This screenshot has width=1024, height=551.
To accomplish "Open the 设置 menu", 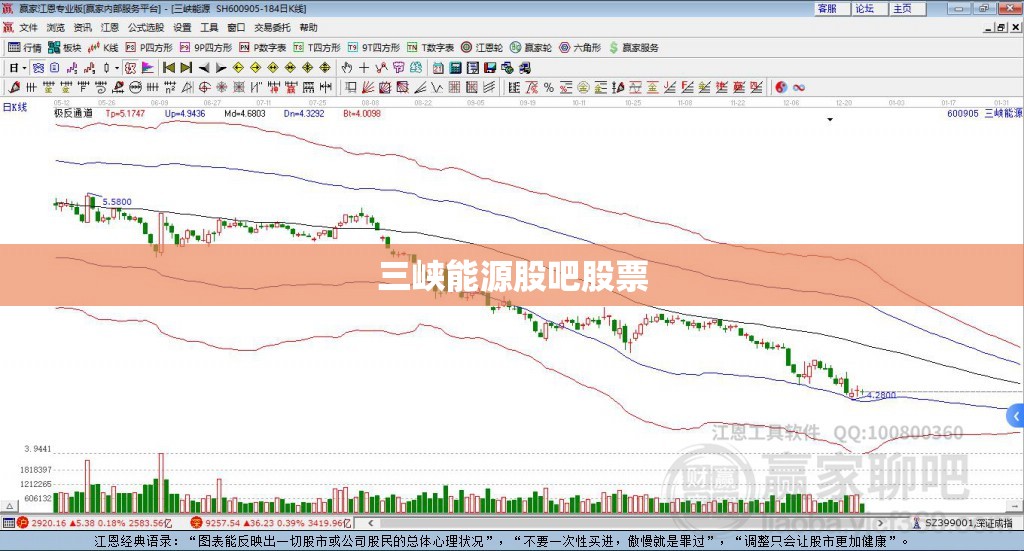I will tap(182, 27).
